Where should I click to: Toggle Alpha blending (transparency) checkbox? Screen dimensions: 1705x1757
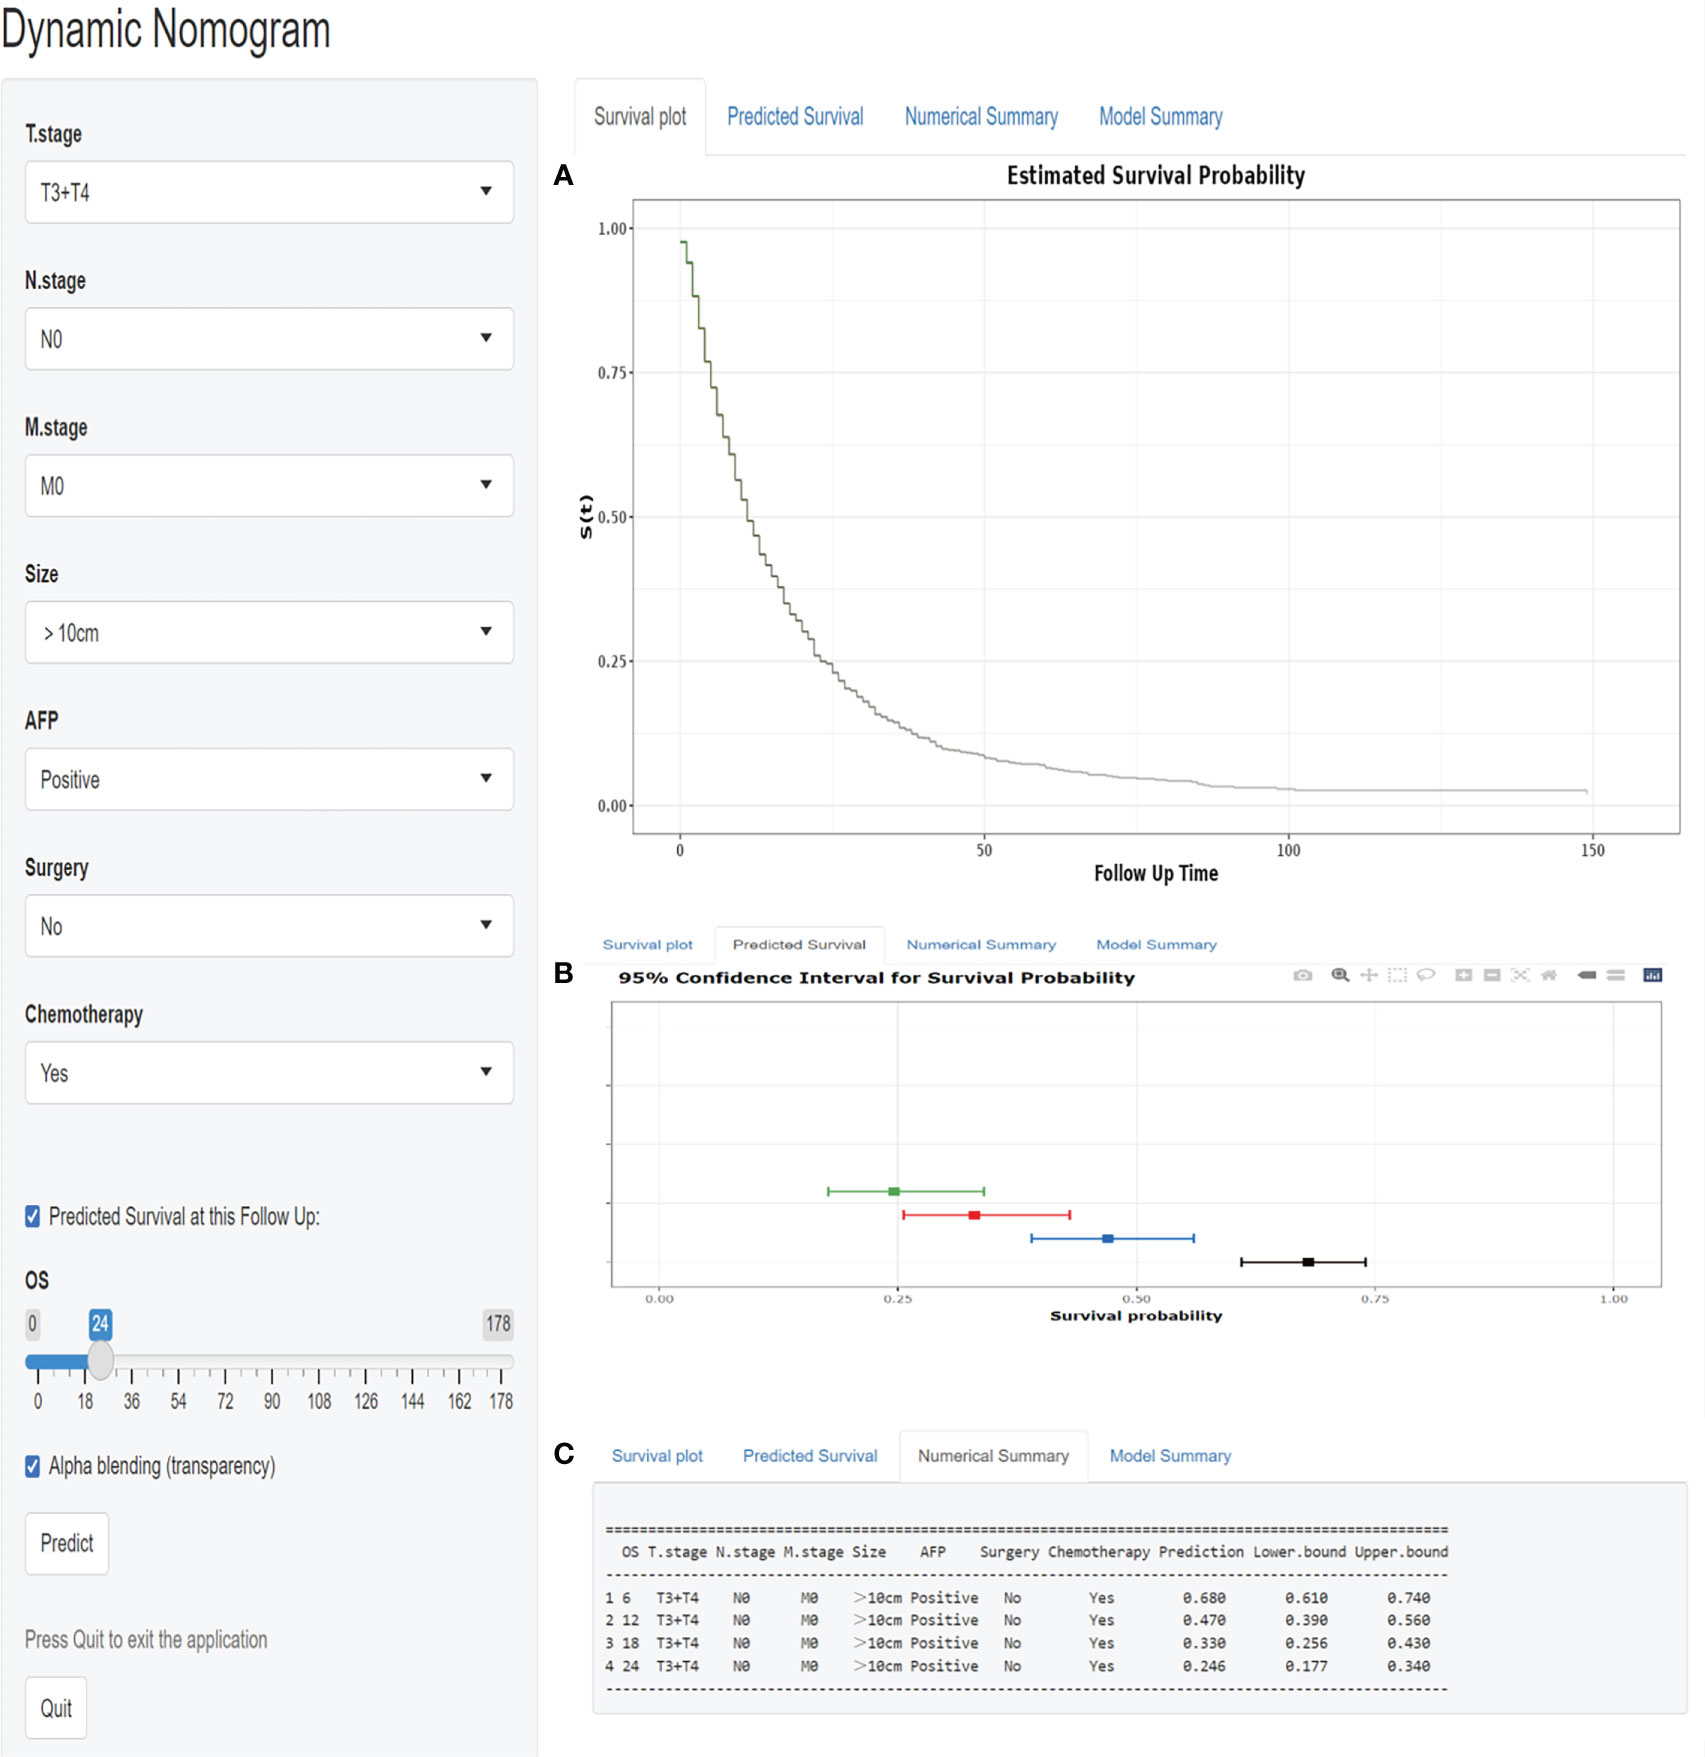coord(33,1466)
